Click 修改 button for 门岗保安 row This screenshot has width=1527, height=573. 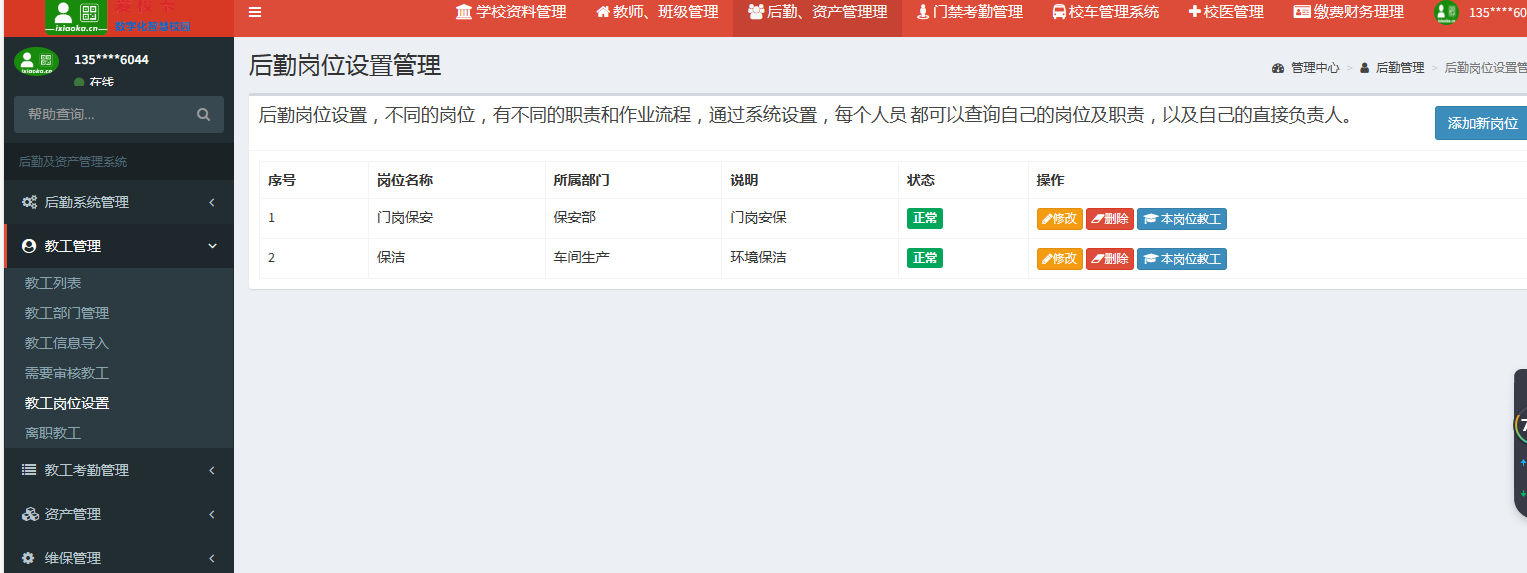click(1060, 219)
